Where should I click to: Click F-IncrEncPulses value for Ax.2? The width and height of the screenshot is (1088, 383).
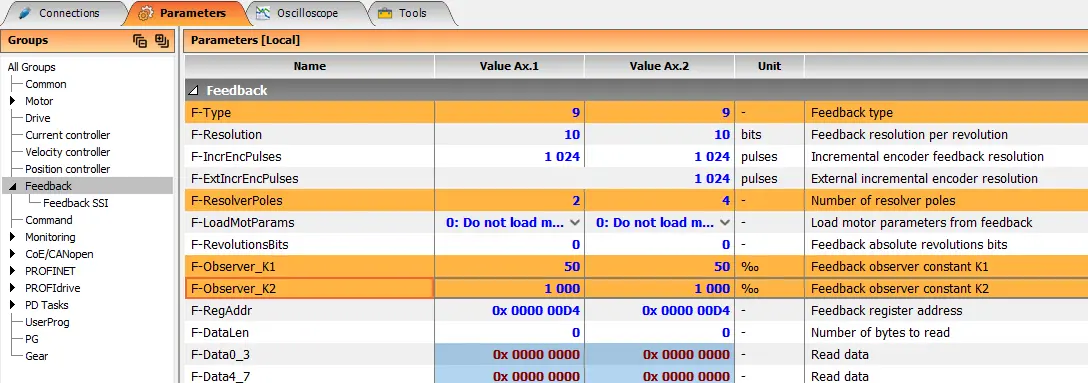659,157
